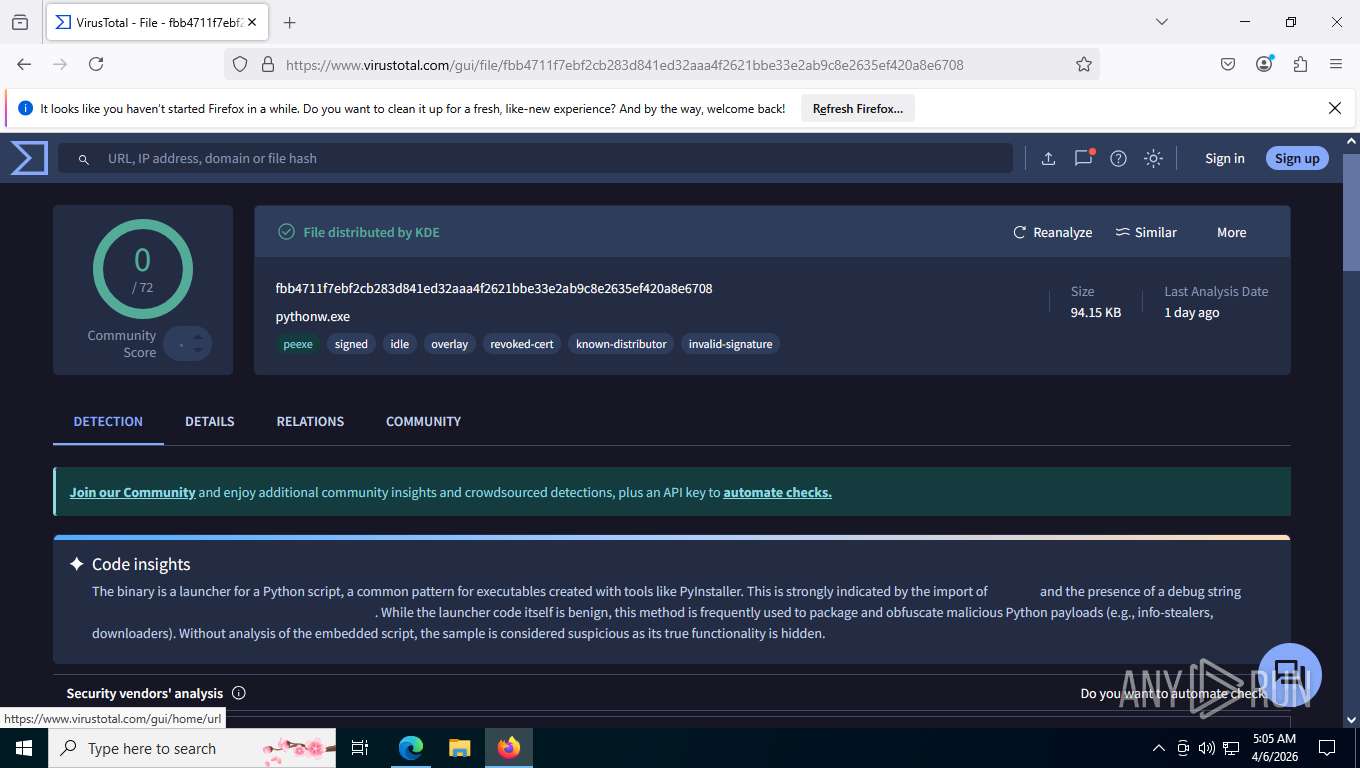Open the help question mark icon
The height and width of the screenshot is (768, 1360).
coord(1119,158)
